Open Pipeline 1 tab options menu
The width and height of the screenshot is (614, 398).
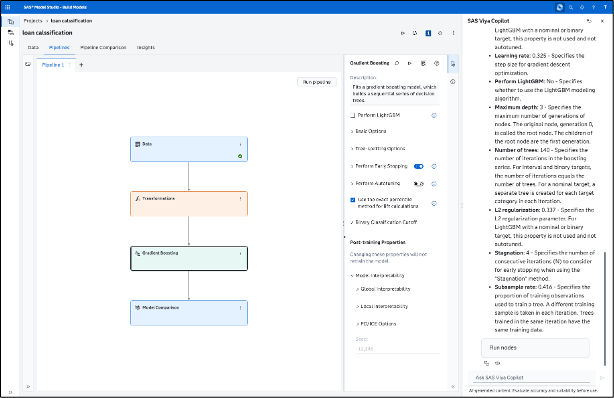point(70,65)
